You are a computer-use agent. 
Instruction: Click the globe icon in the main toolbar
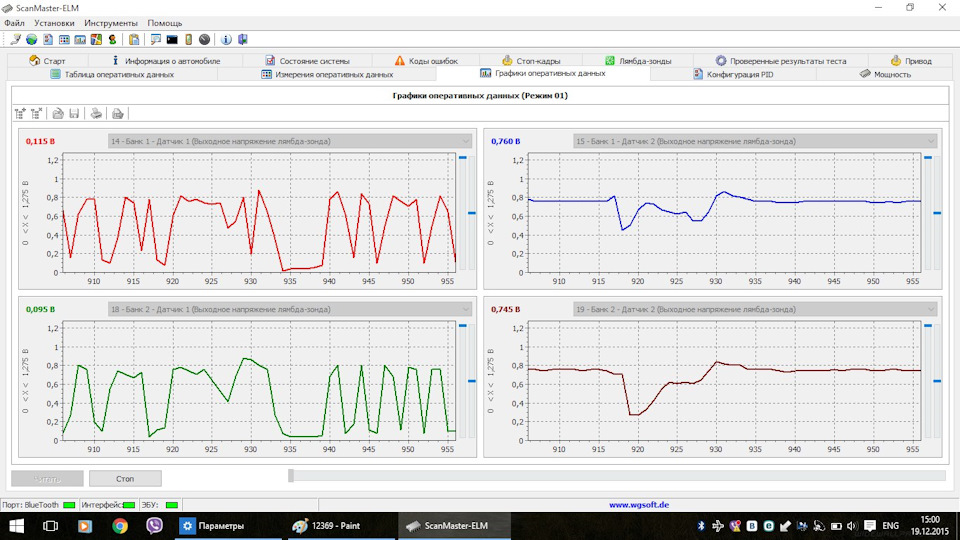pos(31,40)
